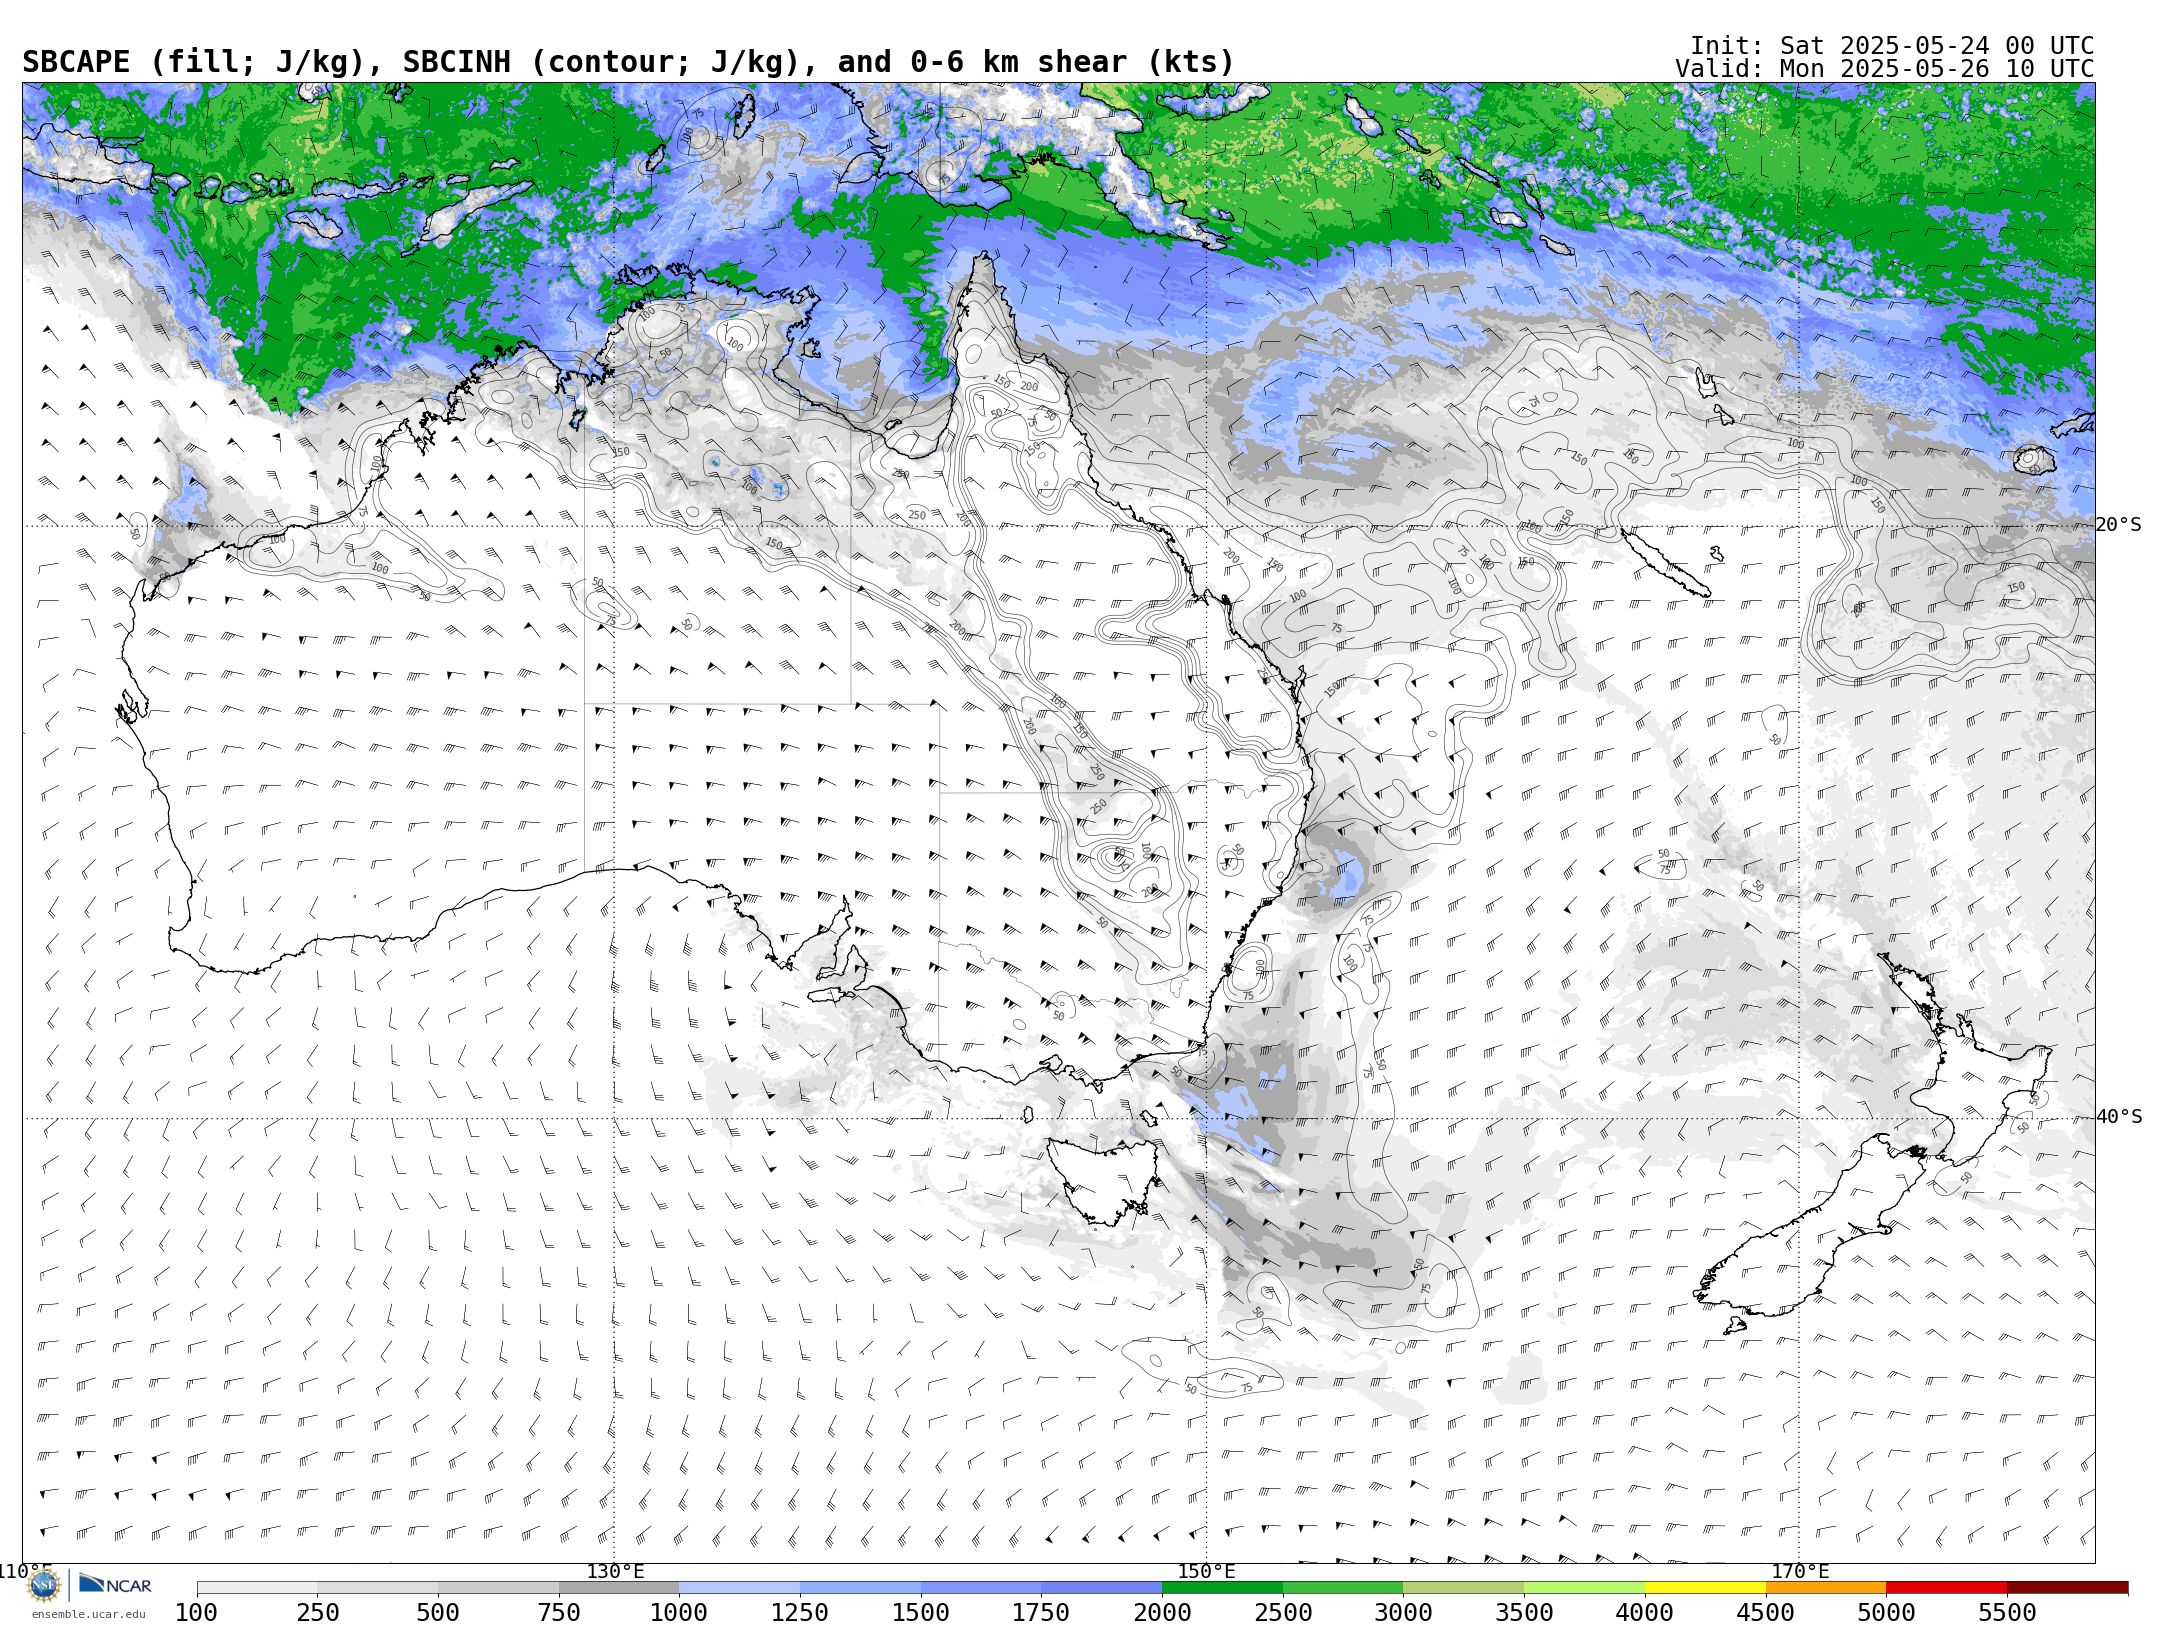Viewport: 2160px width, 1626px height.
Task: Select the chart title 'SBCAPE (fill; J/kg)...'
Action: pyautogui.click(x=628, y=62)
